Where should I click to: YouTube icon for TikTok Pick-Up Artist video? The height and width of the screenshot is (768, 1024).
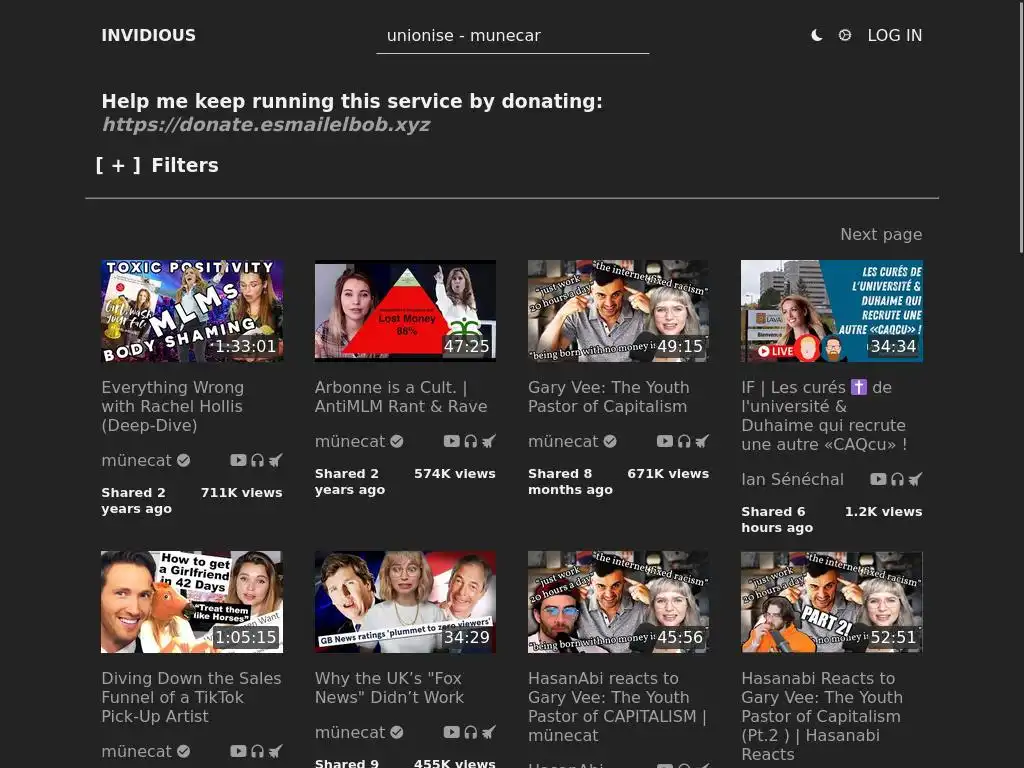pos(238,752)
